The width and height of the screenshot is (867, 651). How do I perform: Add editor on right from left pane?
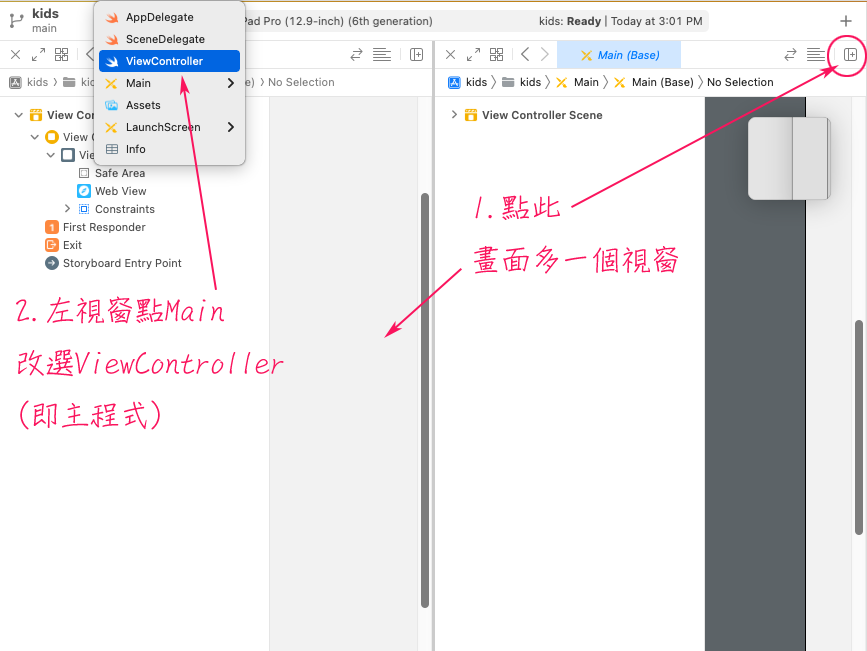click(x=416, y=54)
